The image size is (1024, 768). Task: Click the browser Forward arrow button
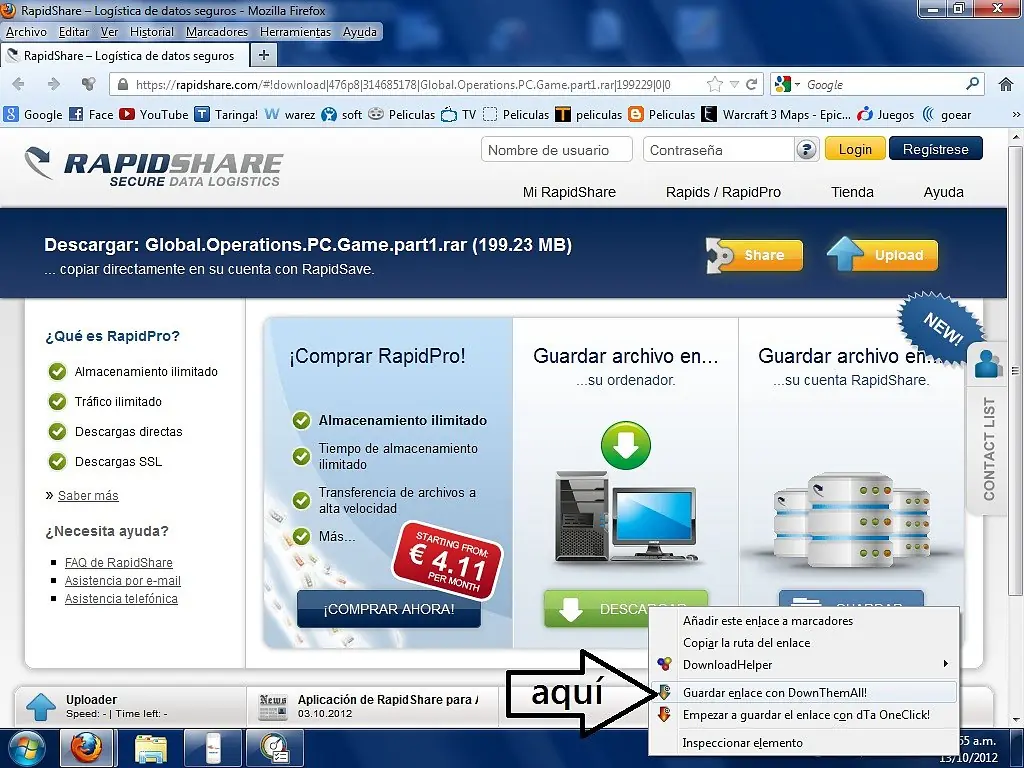54,84
